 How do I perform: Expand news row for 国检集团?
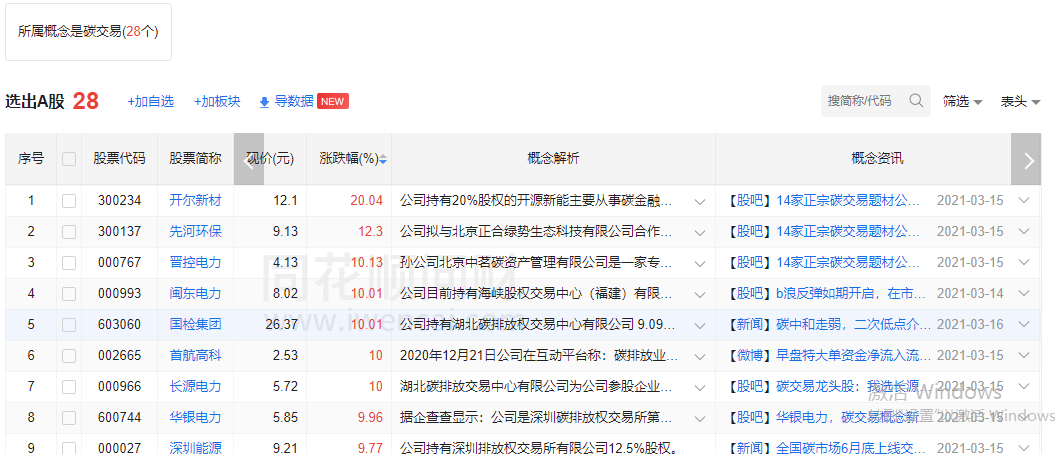tap(1023, 325)
